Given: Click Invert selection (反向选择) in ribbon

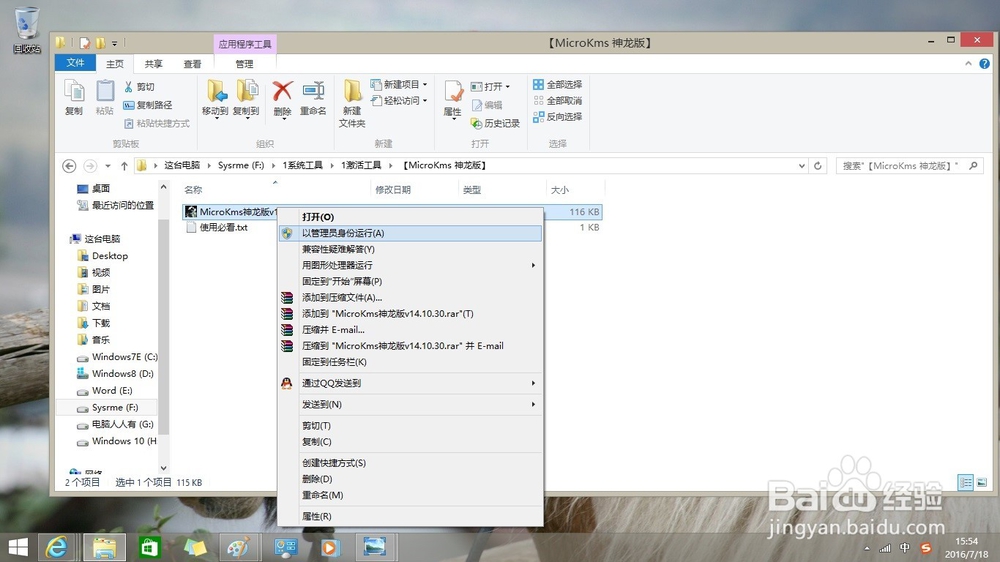Looking at the screenshot, I should pyautogui.click(x=557, y=117).
